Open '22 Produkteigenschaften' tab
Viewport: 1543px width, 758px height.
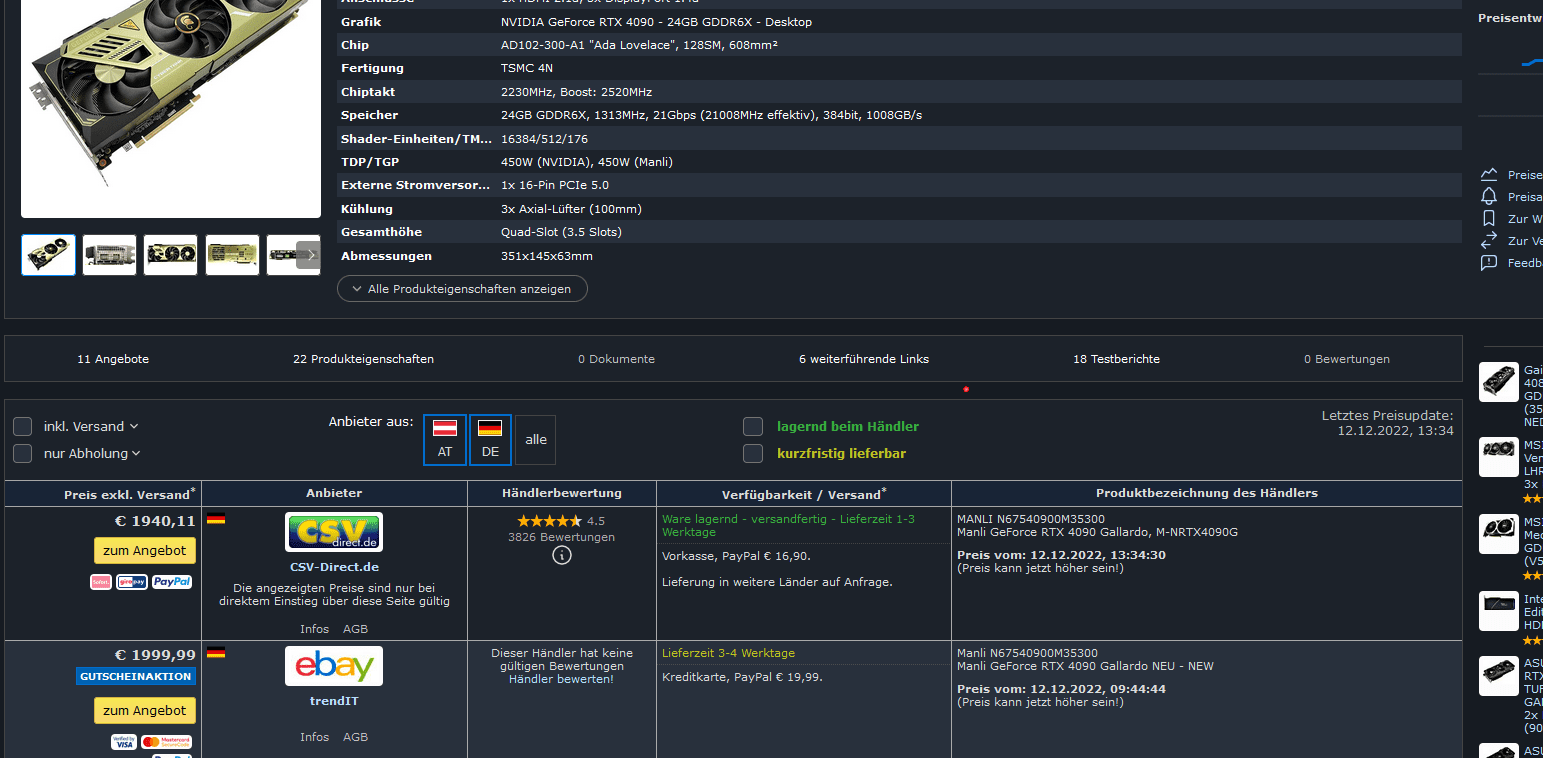363,359
